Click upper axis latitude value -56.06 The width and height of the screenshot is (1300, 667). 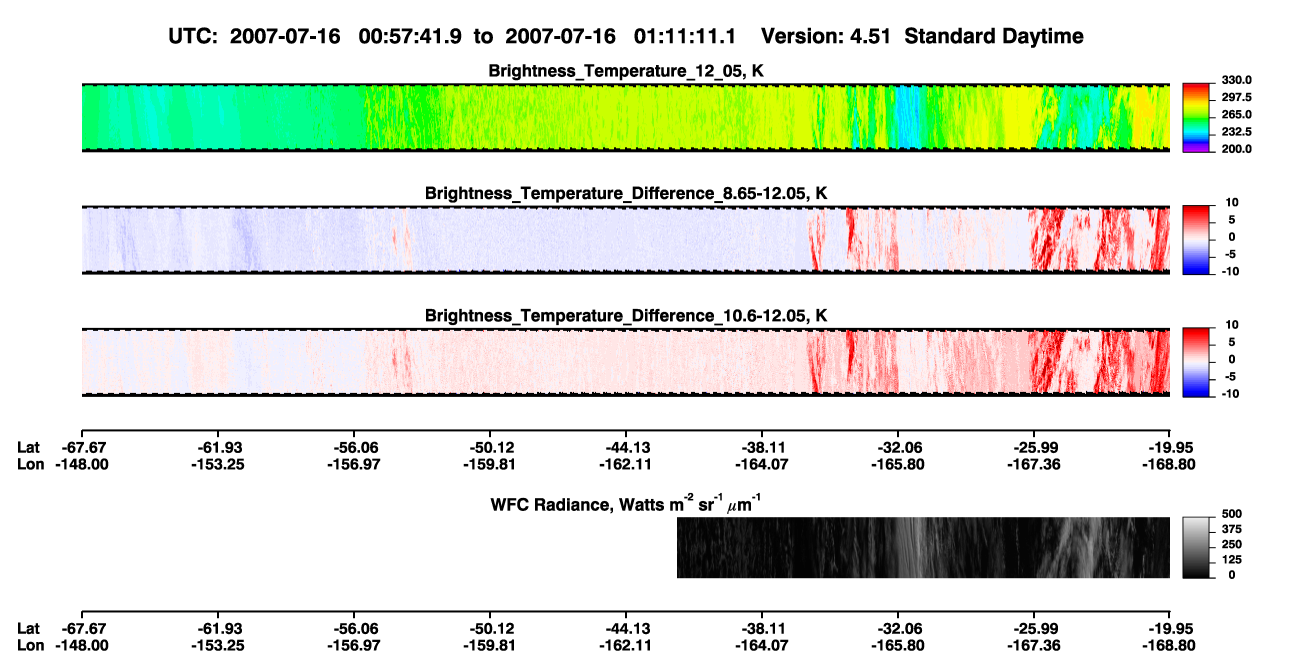click(353, 448)
